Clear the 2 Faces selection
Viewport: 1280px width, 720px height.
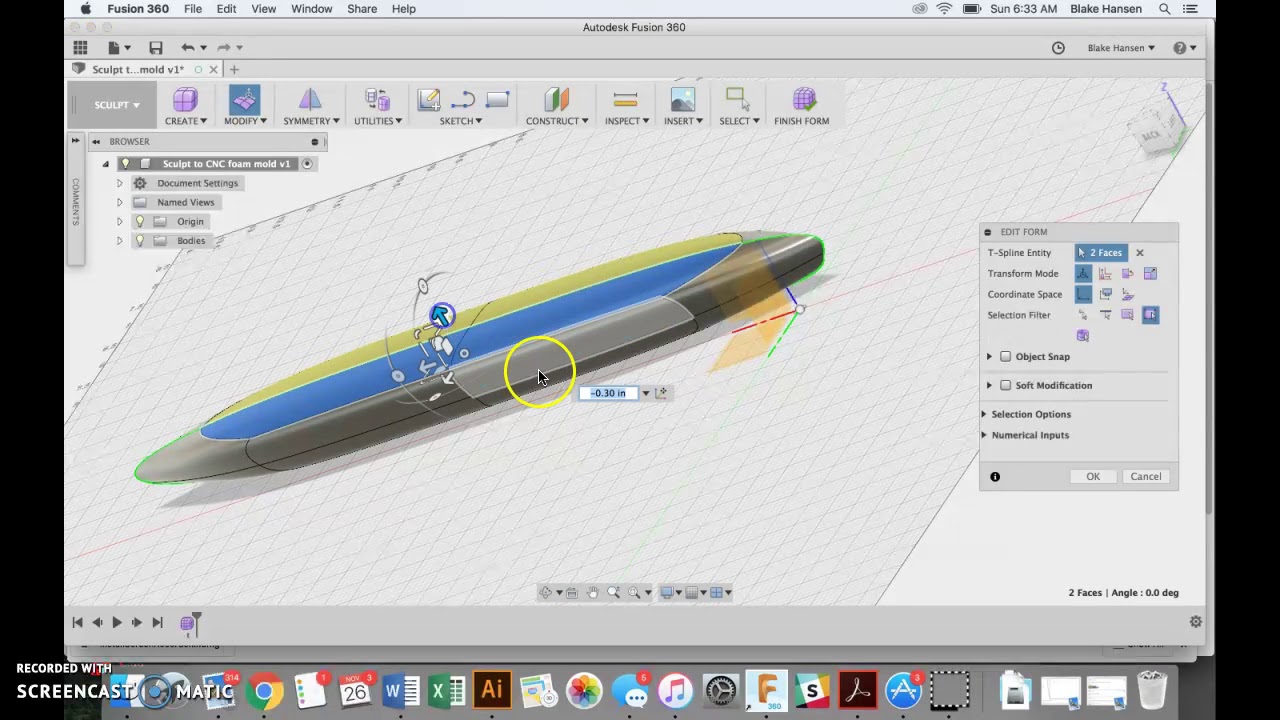(1139, 253)
